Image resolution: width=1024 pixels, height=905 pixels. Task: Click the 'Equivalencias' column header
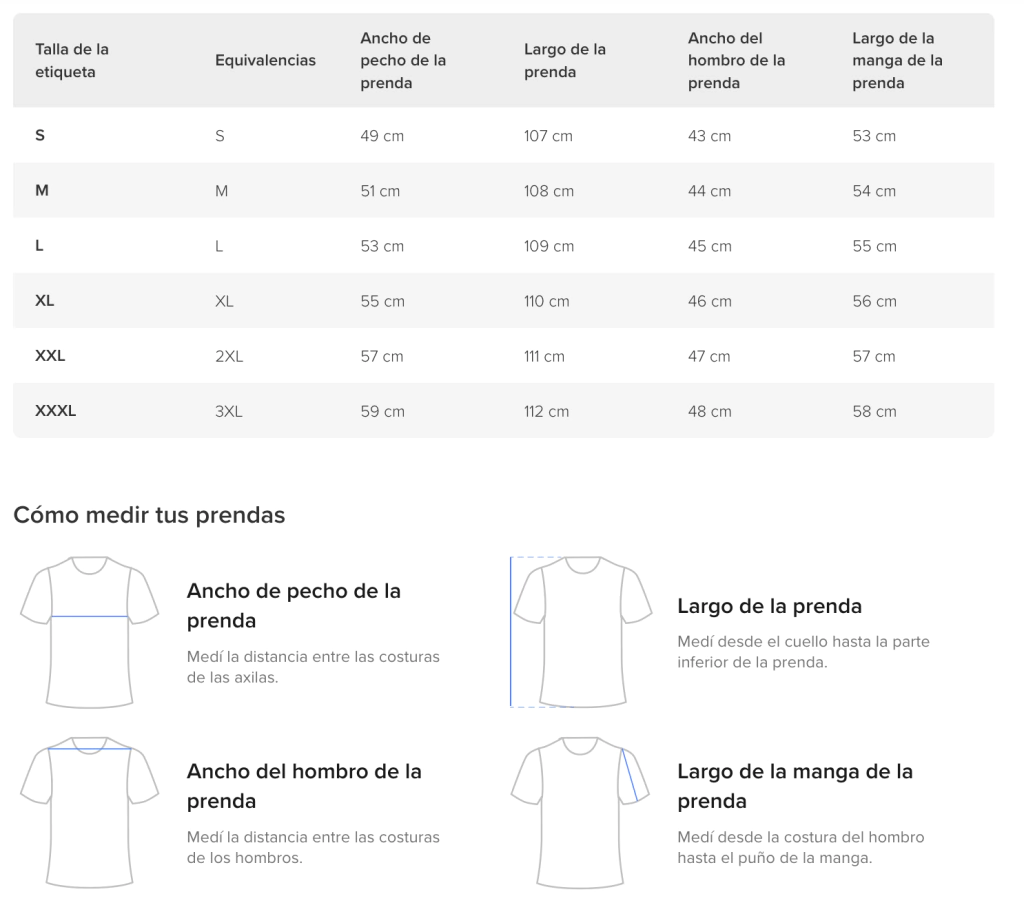click(265, 60)
